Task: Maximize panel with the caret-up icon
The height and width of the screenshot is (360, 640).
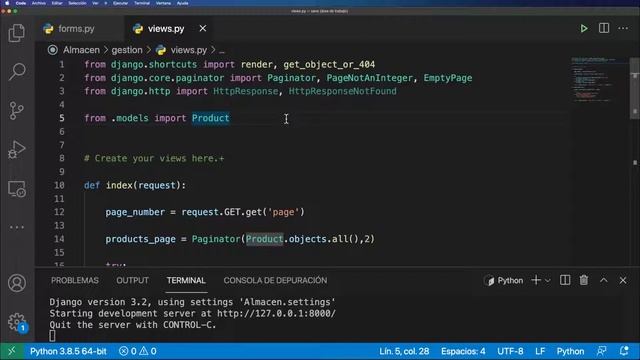Action: pos(604,280)
